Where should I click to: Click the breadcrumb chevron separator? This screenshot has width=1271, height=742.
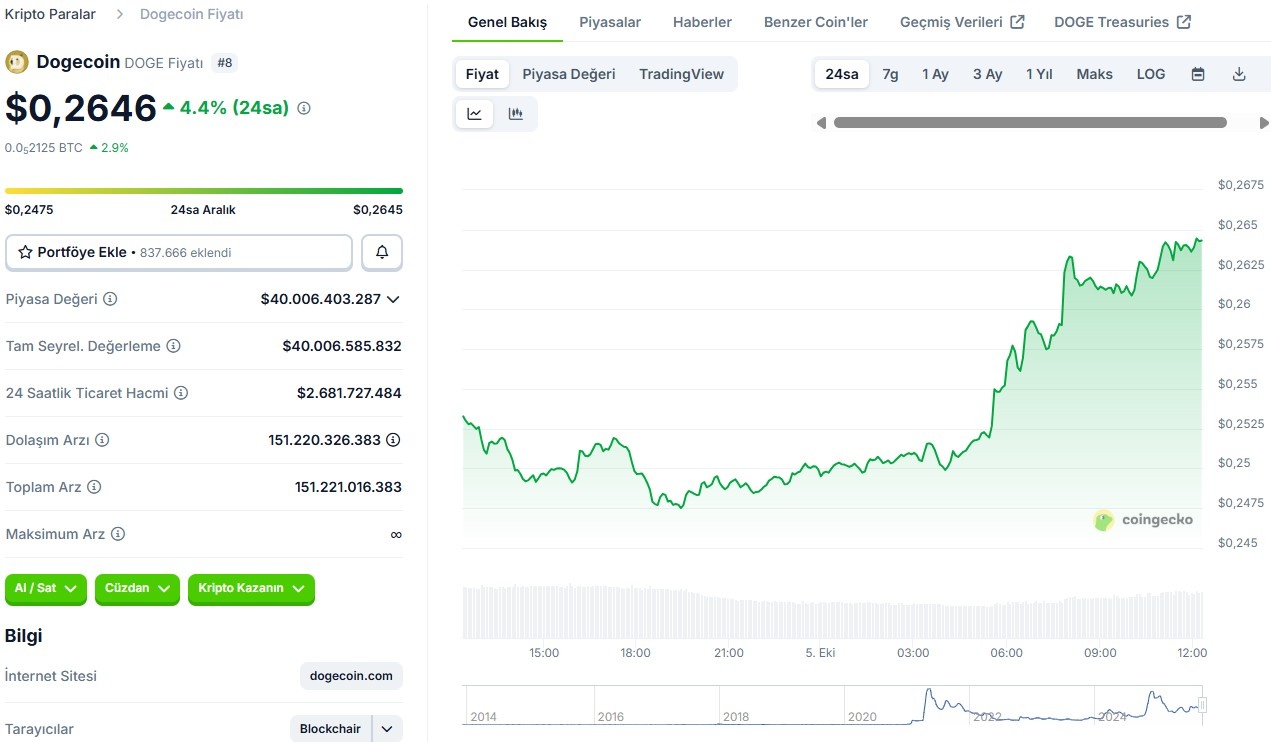point(119,14)
